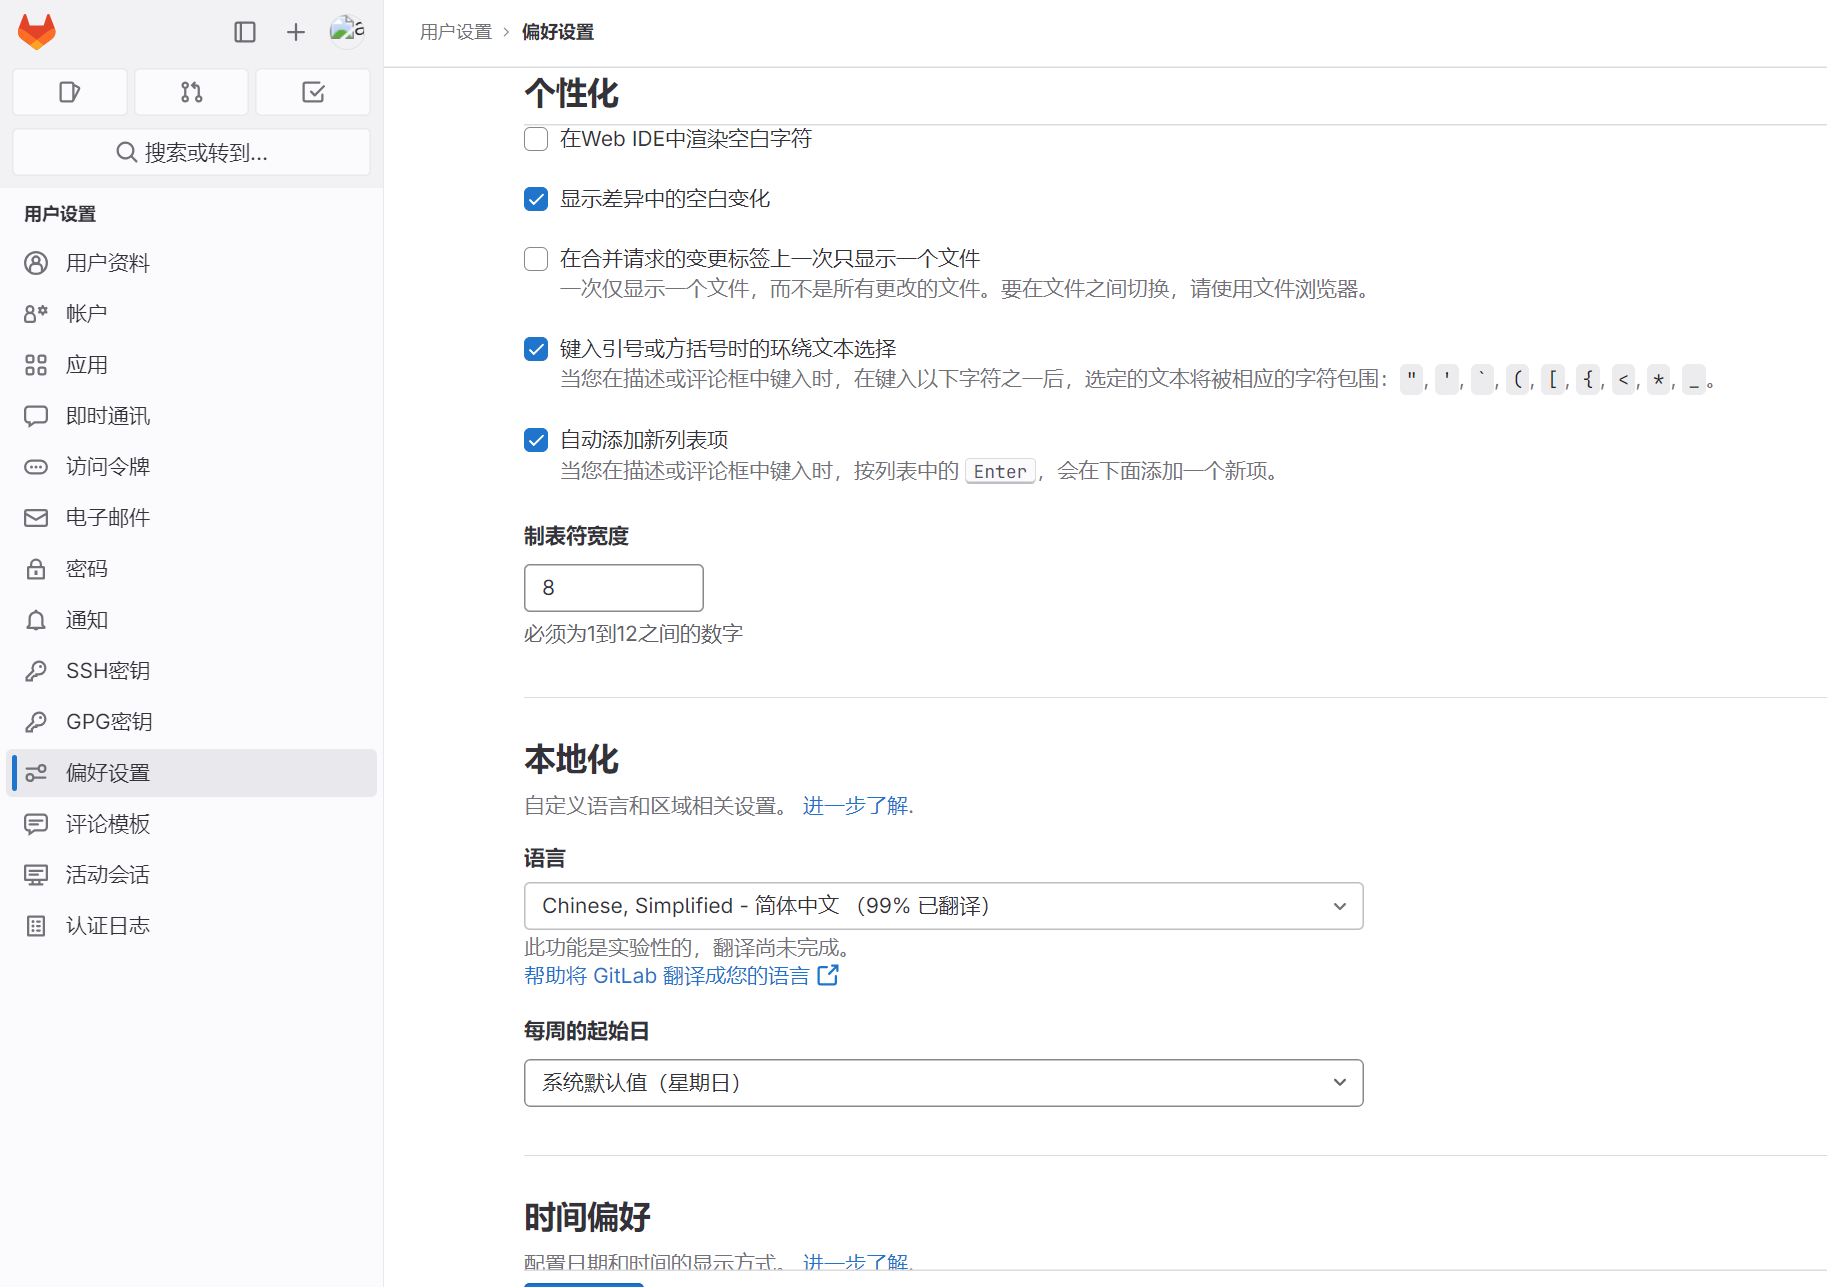Click the 通知 bell icon
The height and width of the screenshot is (1287, 1827).
[36, 620]
